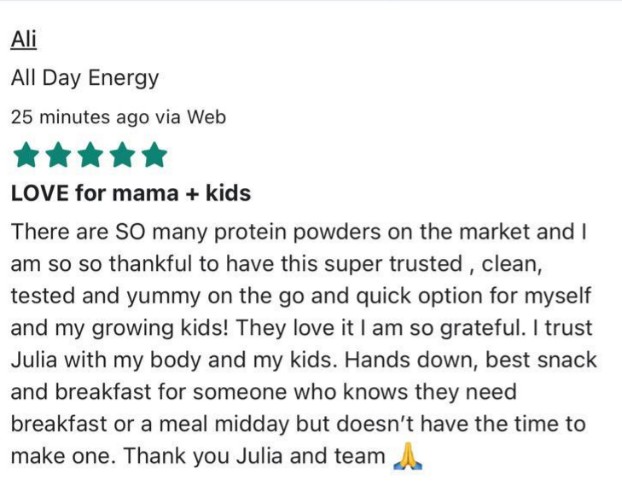Click the second rating star

57,155
